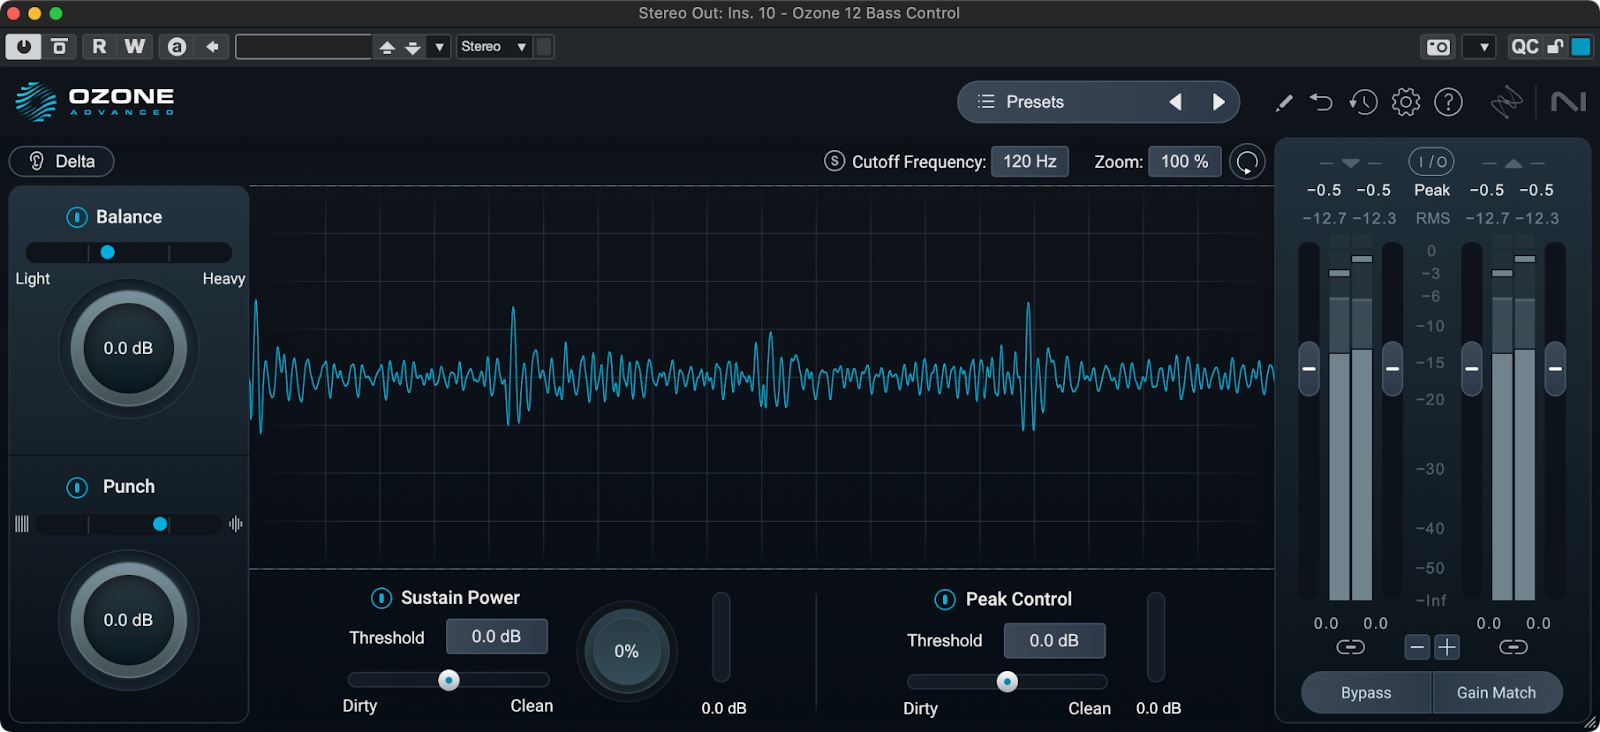Click the undo arrow icon
Screen dimensions: 1600x732
pos(1321,102)
